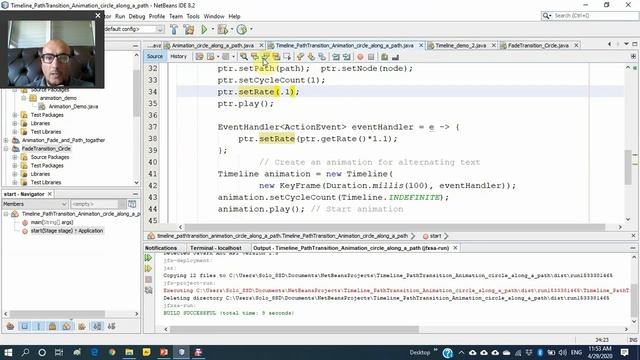Open the Terminal - localhost tab
Screen dimensions: 640x360
[216, 248]
